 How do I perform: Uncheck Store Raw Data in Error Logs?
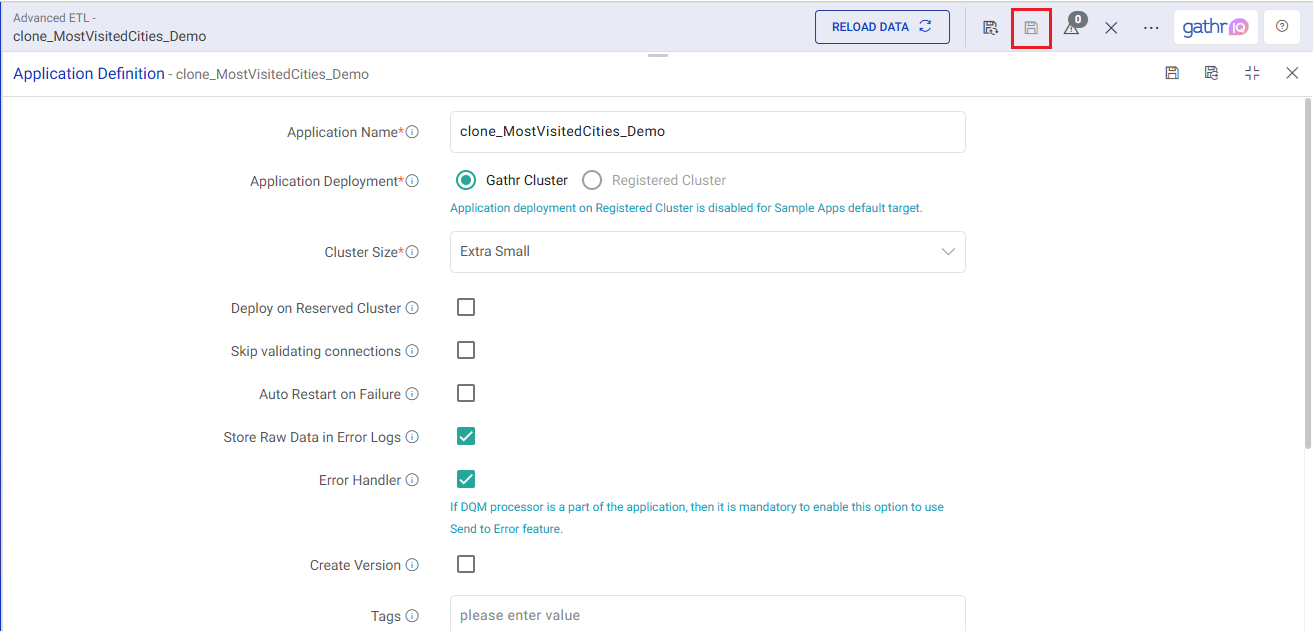click(466, 436)
